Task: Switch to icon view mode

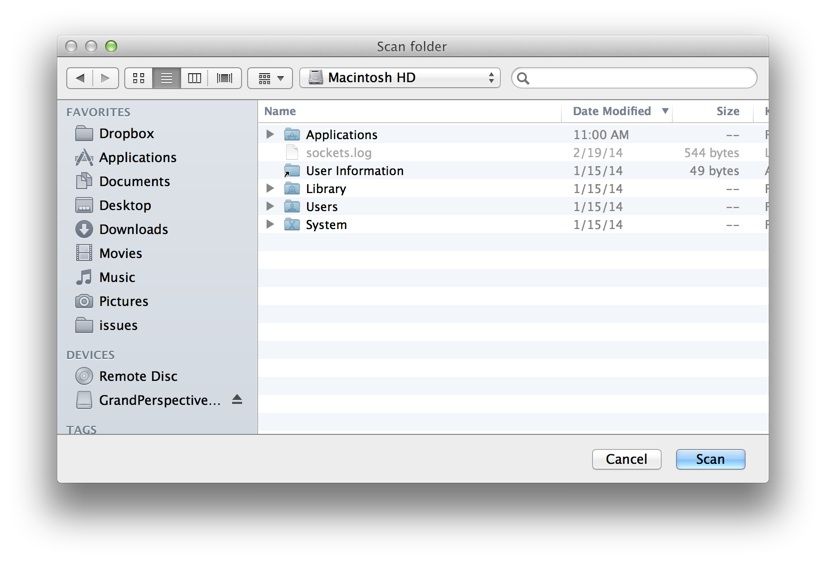Action: (139, 78)
